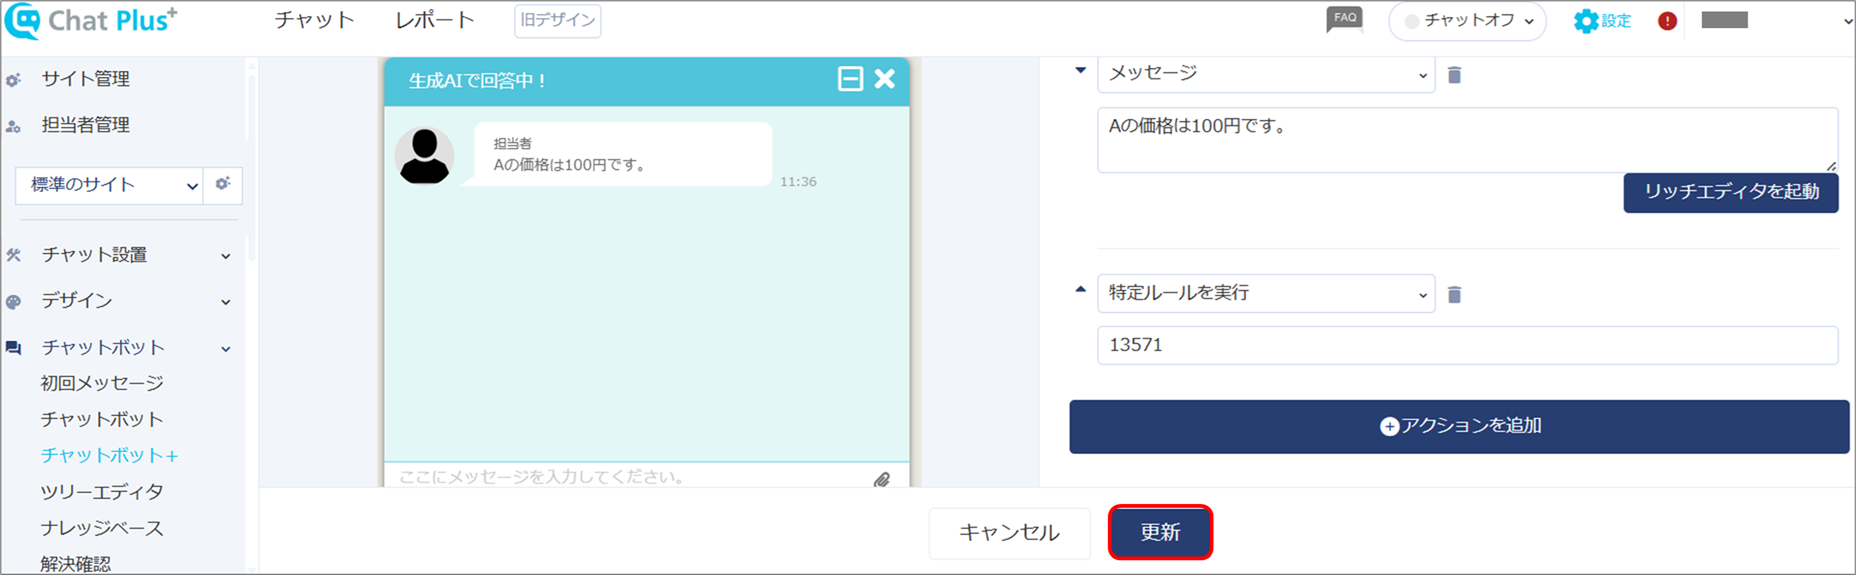Click the 更新 button
1856x575 pixels.
[1160, 532]
